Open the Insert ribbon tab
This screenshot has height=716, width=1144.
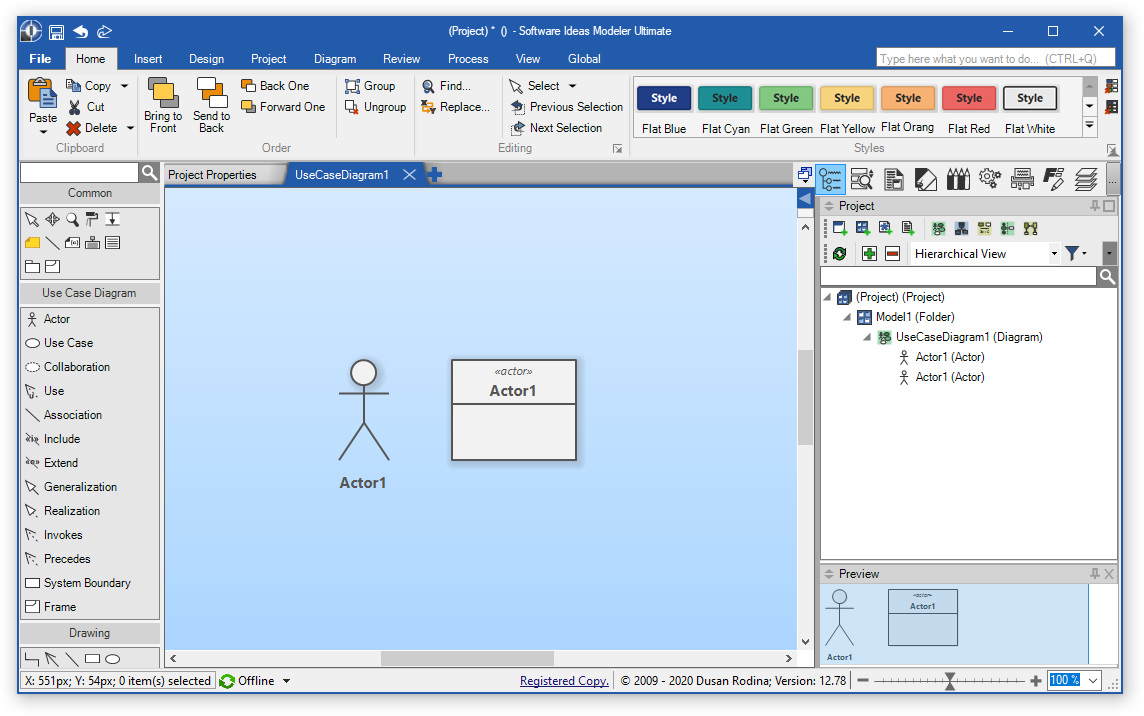coord(148,59)
